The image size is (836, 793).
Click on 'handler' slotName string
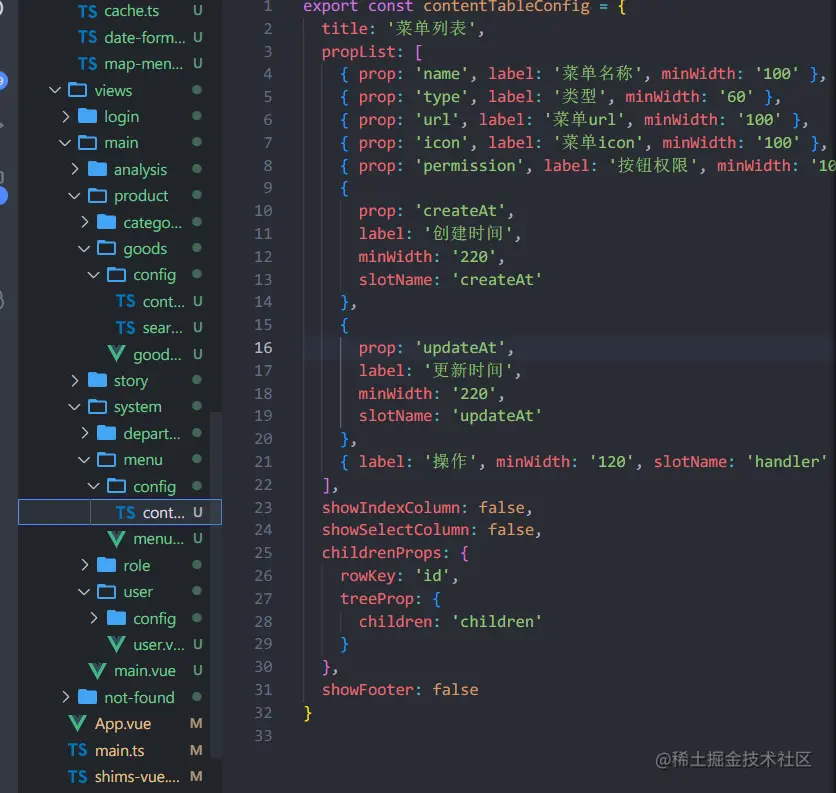(787, 461)
